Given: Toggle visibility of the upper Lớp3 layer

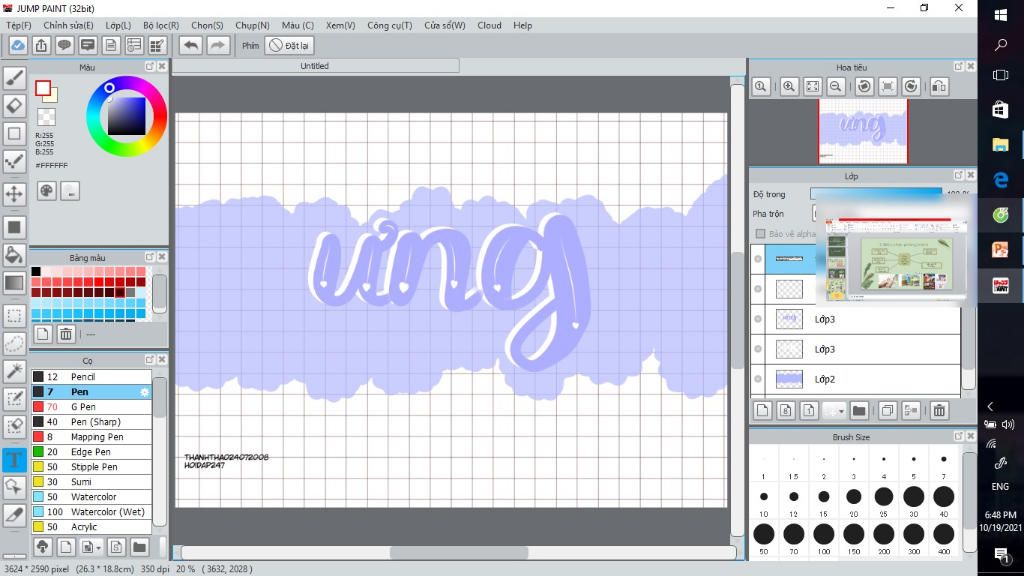Looking at the screenshot, I should coord(758,319).
